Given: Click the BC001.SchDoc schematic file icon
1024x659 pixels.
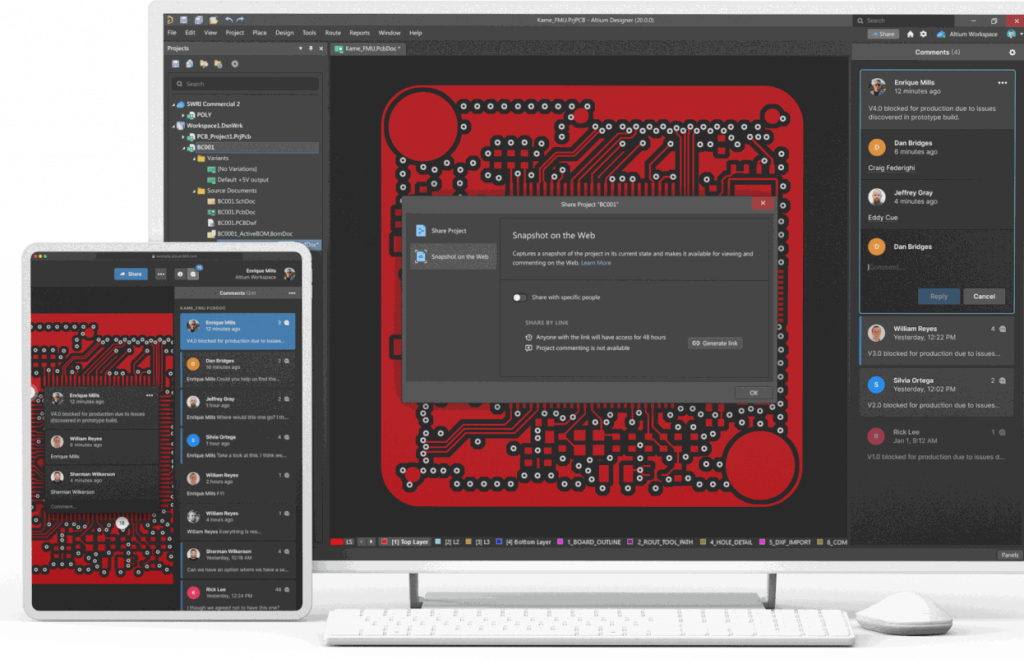Looking at the screenshot, I should [x=212, y=201].
